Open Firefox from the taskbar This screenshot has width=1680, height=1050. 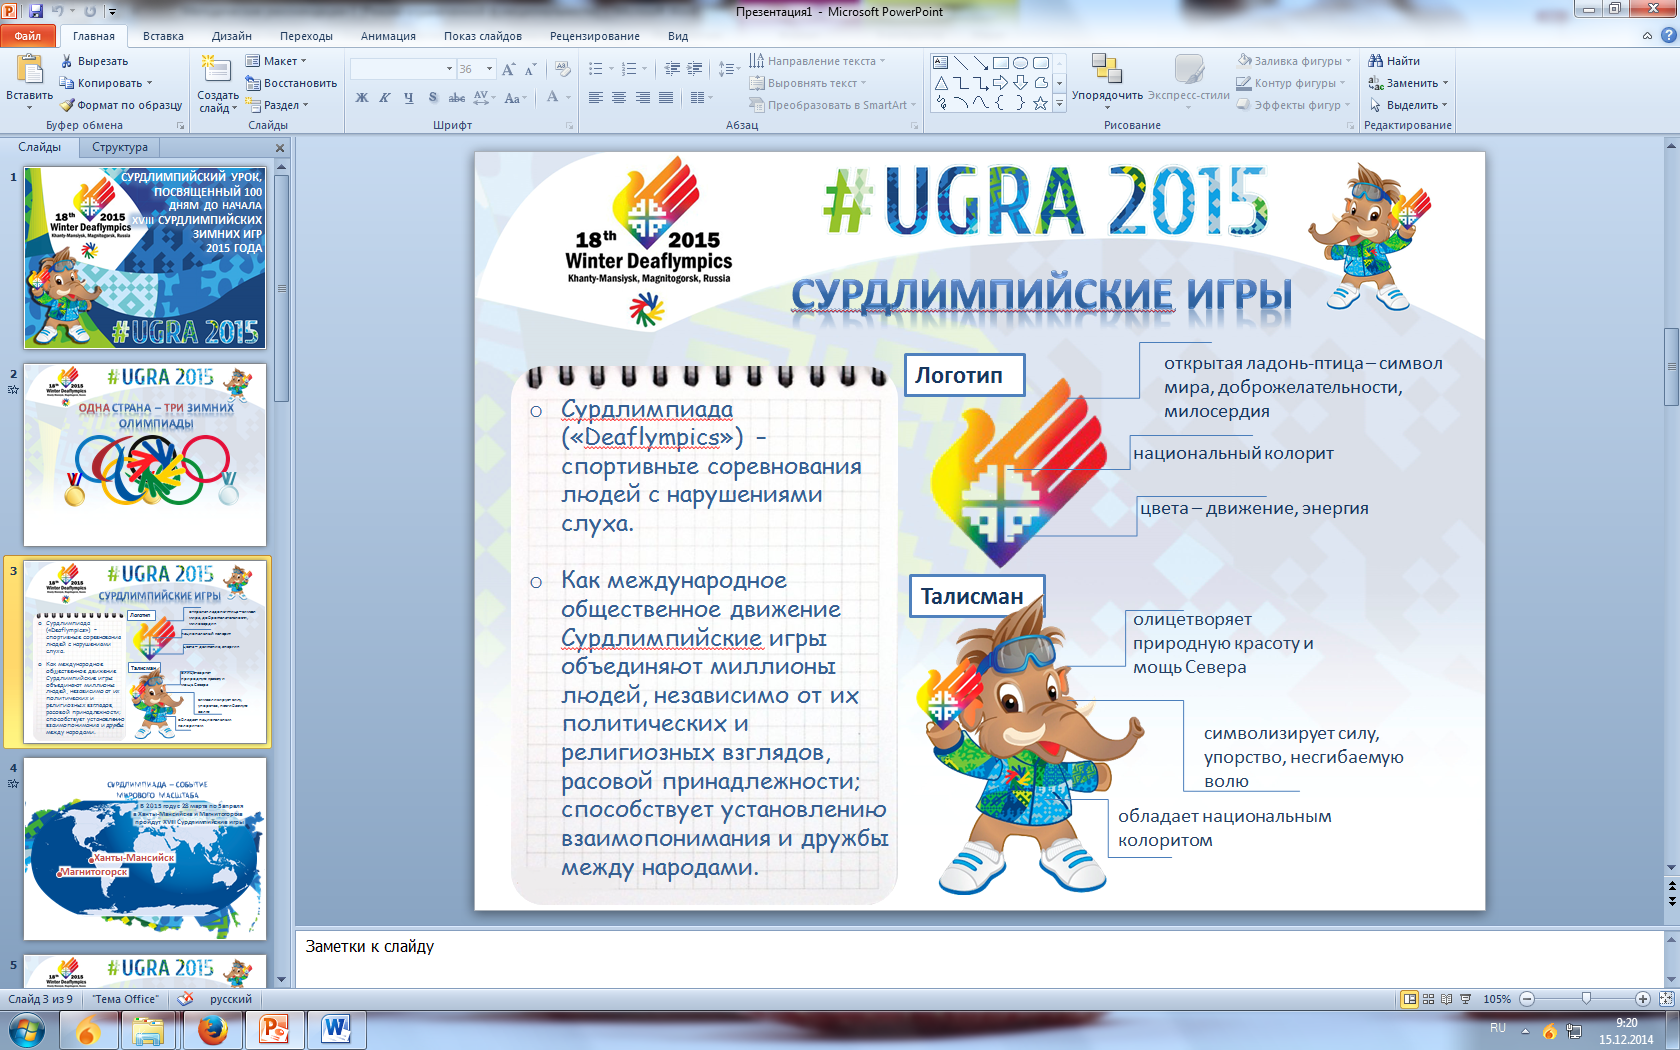tap(212, 1030)
